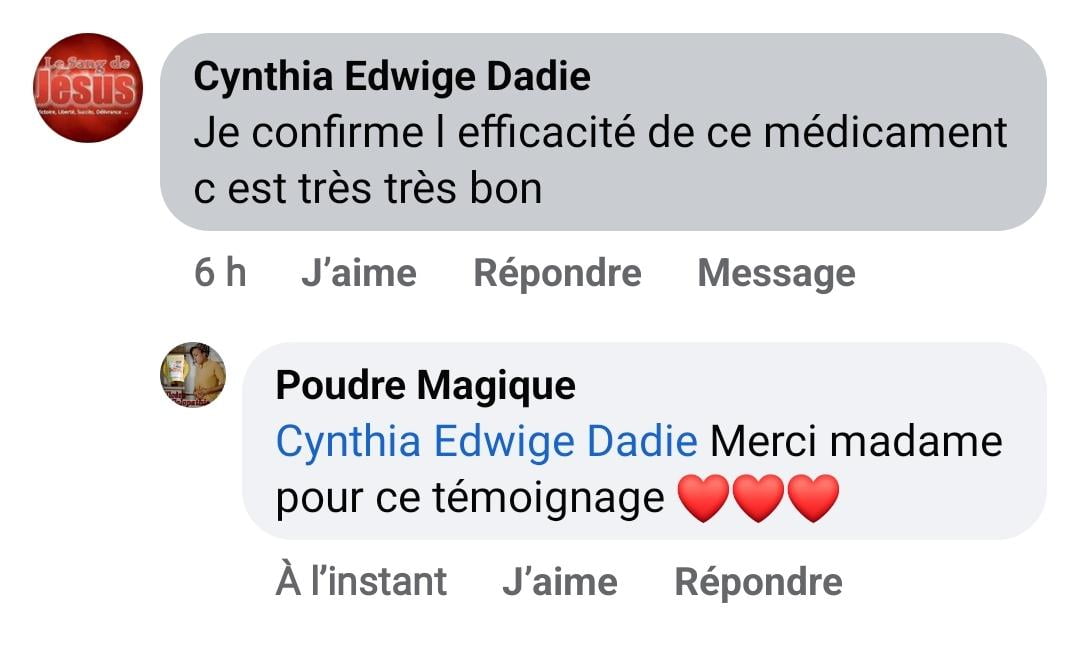Tap the 'c est très très bon' line
The height and width of the screenshot is (645, 1080).
(367, 188)
